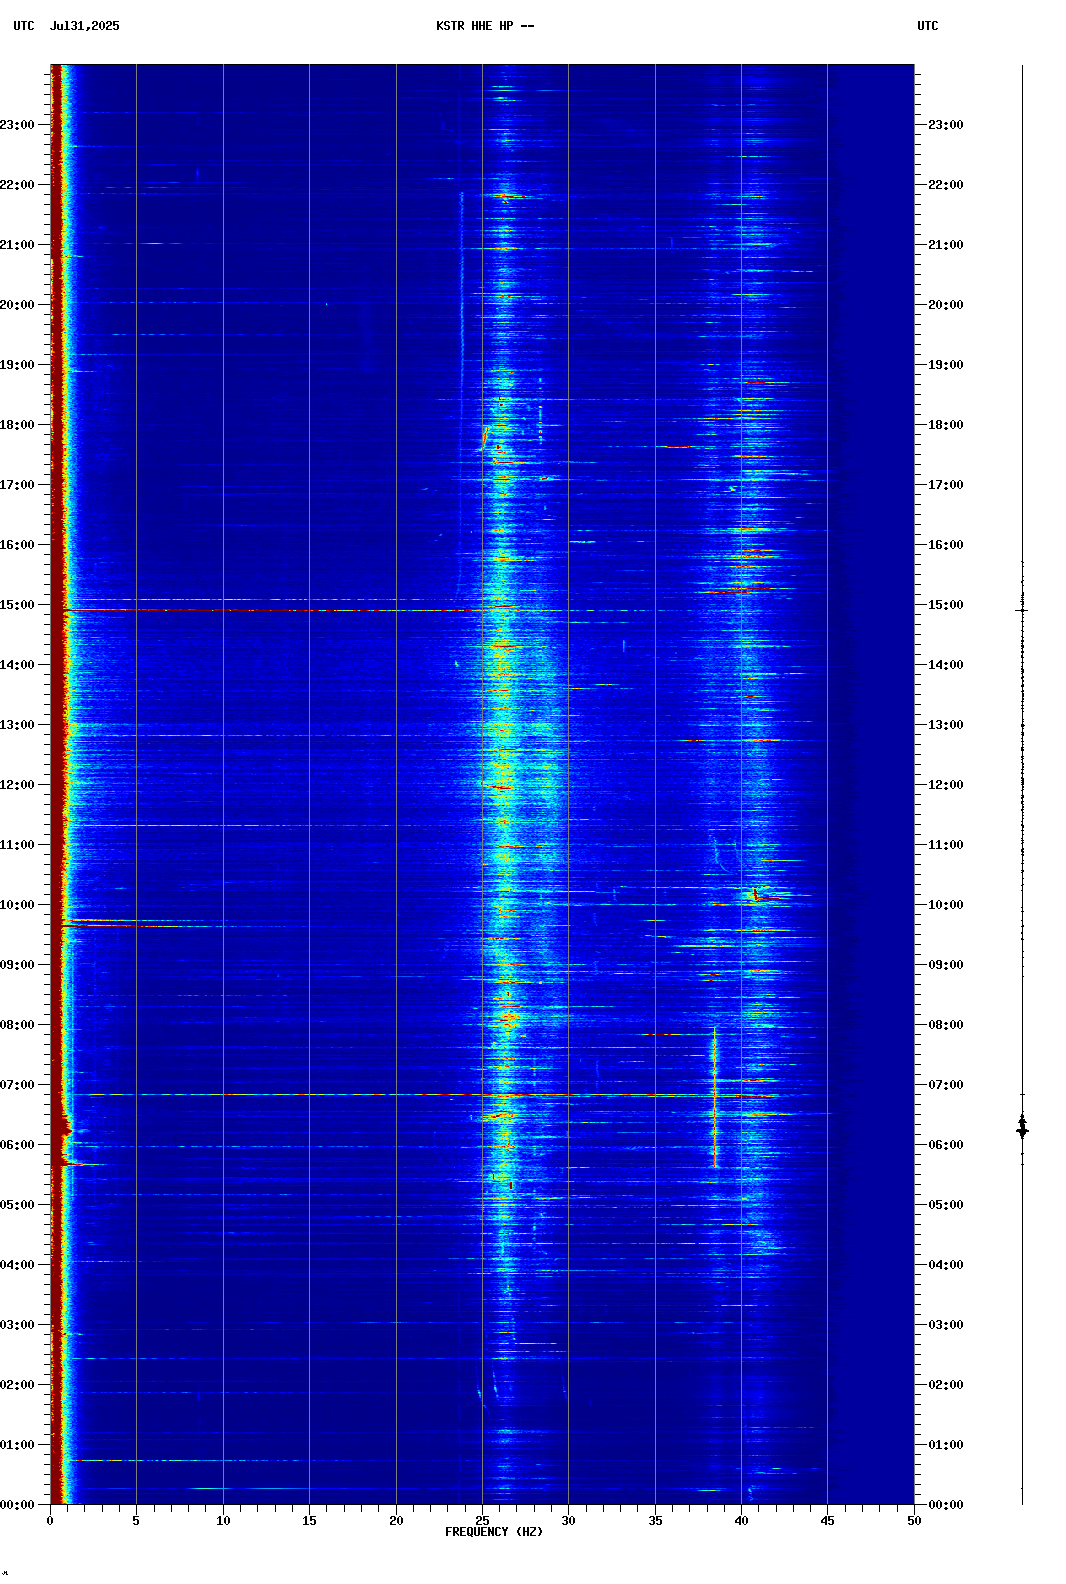1066x1584 pixels.
Task: Click the small seismogram spike near 15:00
Action: [1022, 609]
